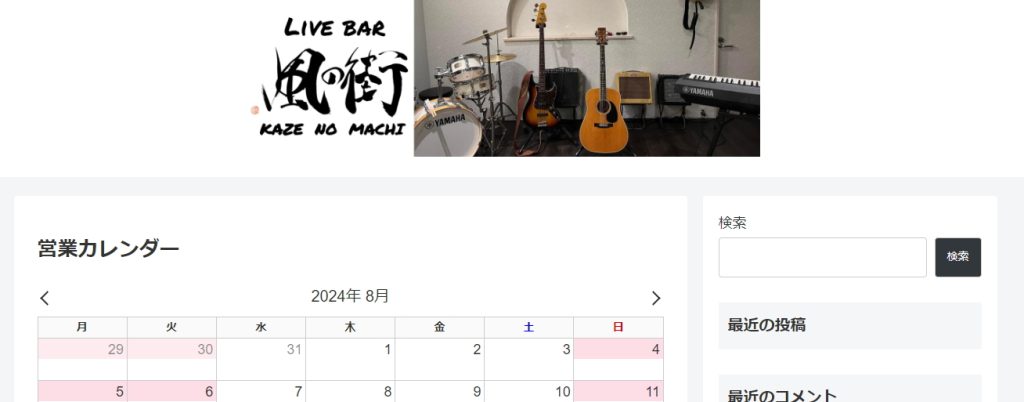Viewport: 1024px width, 402px height.
Task: Select highlighted August 11 calendar cell
Action: (618, 392)
